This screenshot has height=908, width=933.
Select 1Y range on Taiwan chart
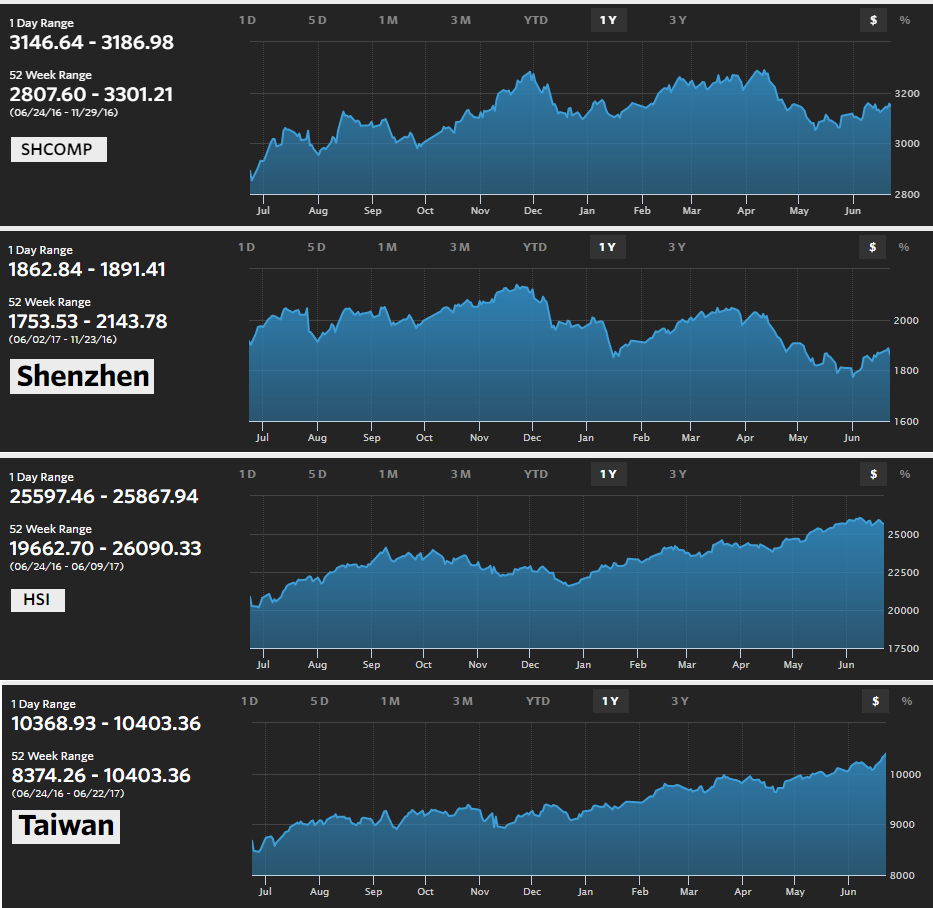[x=610, y=701]
